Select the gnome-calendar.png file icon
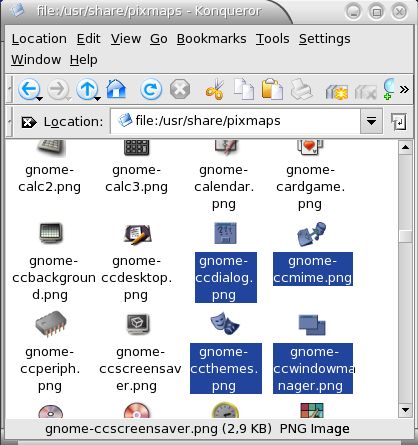The image size is (418, 445). (226, 147)
